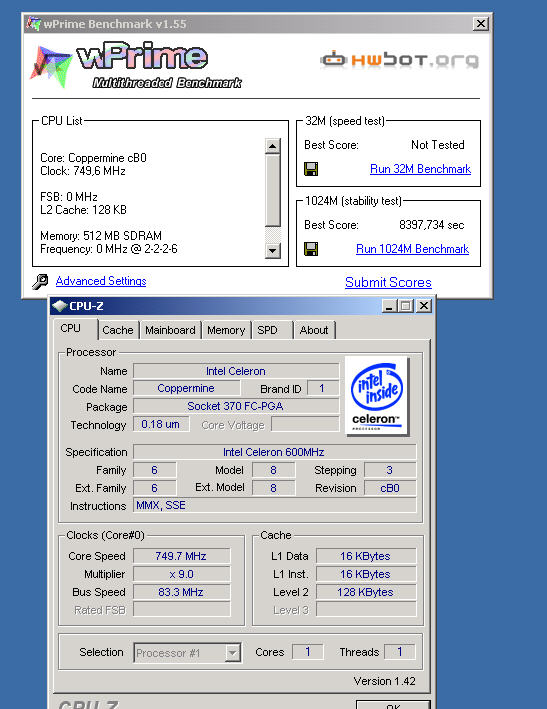The width and height of the screenshot is (547, 709).
Task: Close the wPrime Benchmark window
Action: coord(481,24)
